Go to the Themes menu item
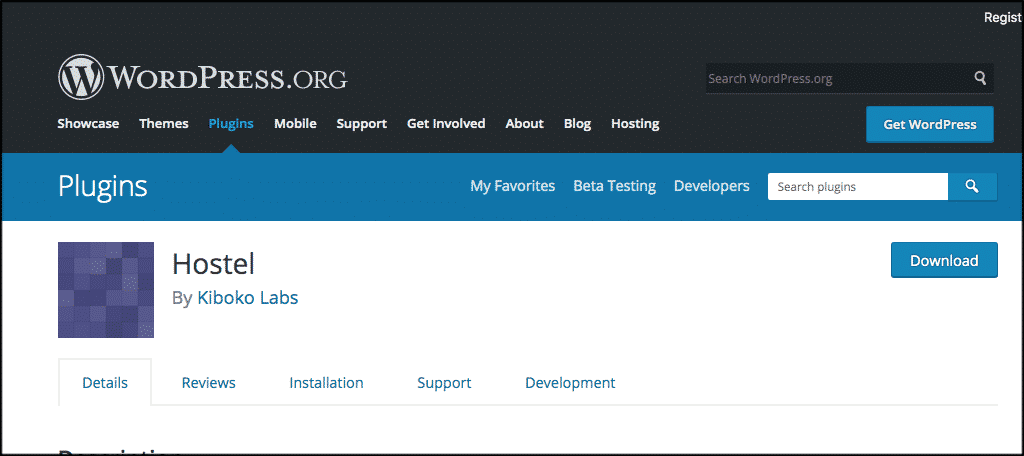 pos(164,123)
